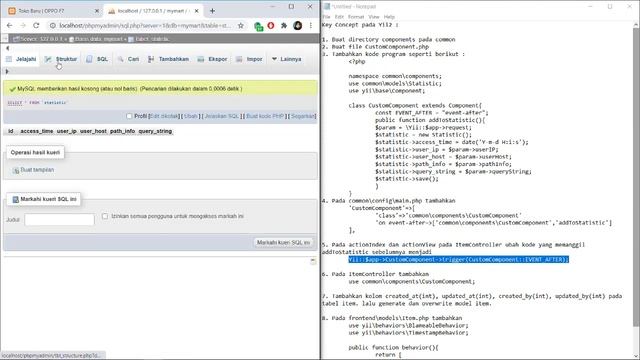Click the Segarkan link
This screenshot has height=360, width=640.
[303, 116]
